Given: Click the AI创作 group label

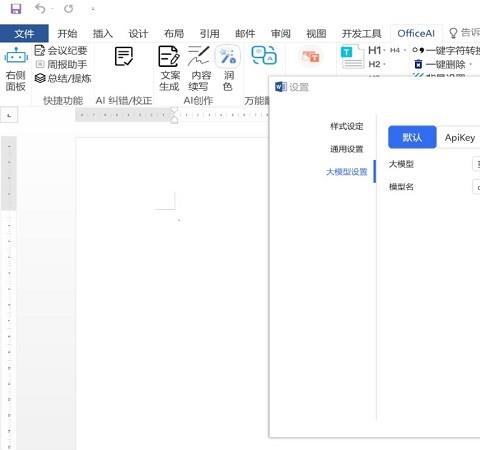Looking at the screenshot, I should coord(198,100).
